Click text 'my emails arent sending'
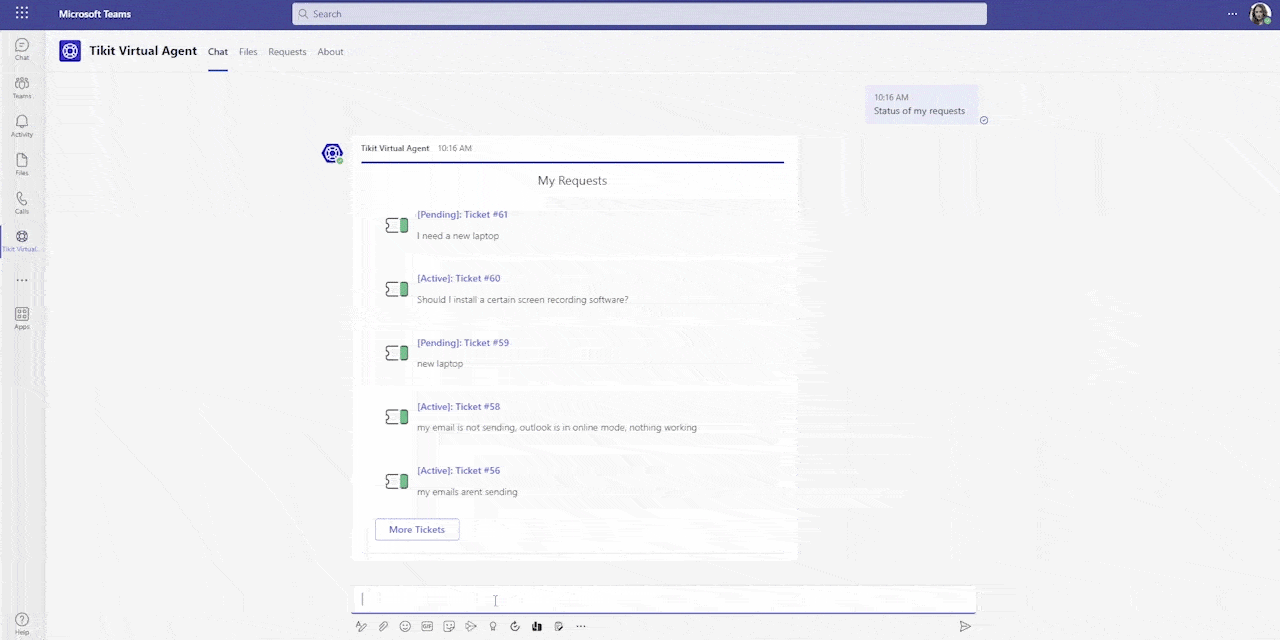 [467, 492]
